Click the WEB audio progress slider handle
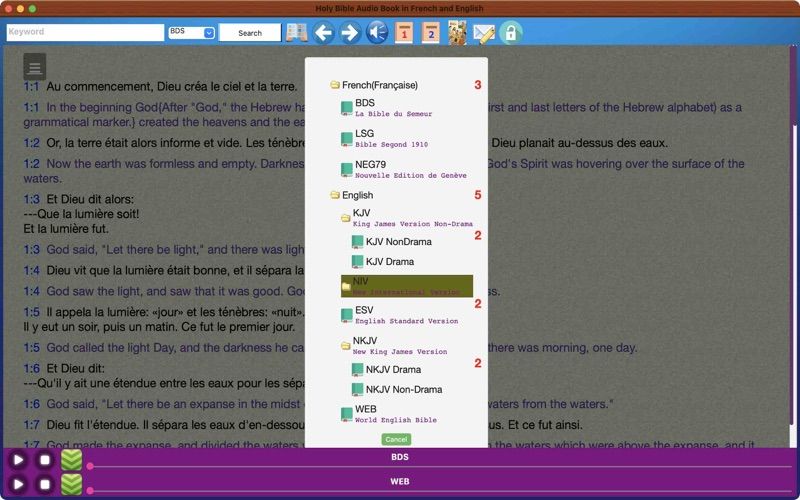Image resolution: width=800 pixels, height=500 pixels. click(x=90, y=491)
